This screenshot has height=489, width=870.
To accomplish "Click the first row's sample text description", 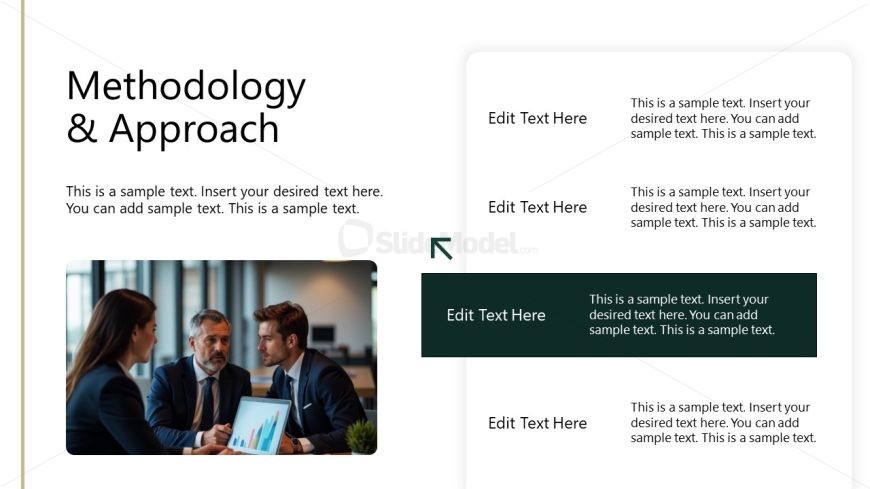I will click(x=723, y=118).
